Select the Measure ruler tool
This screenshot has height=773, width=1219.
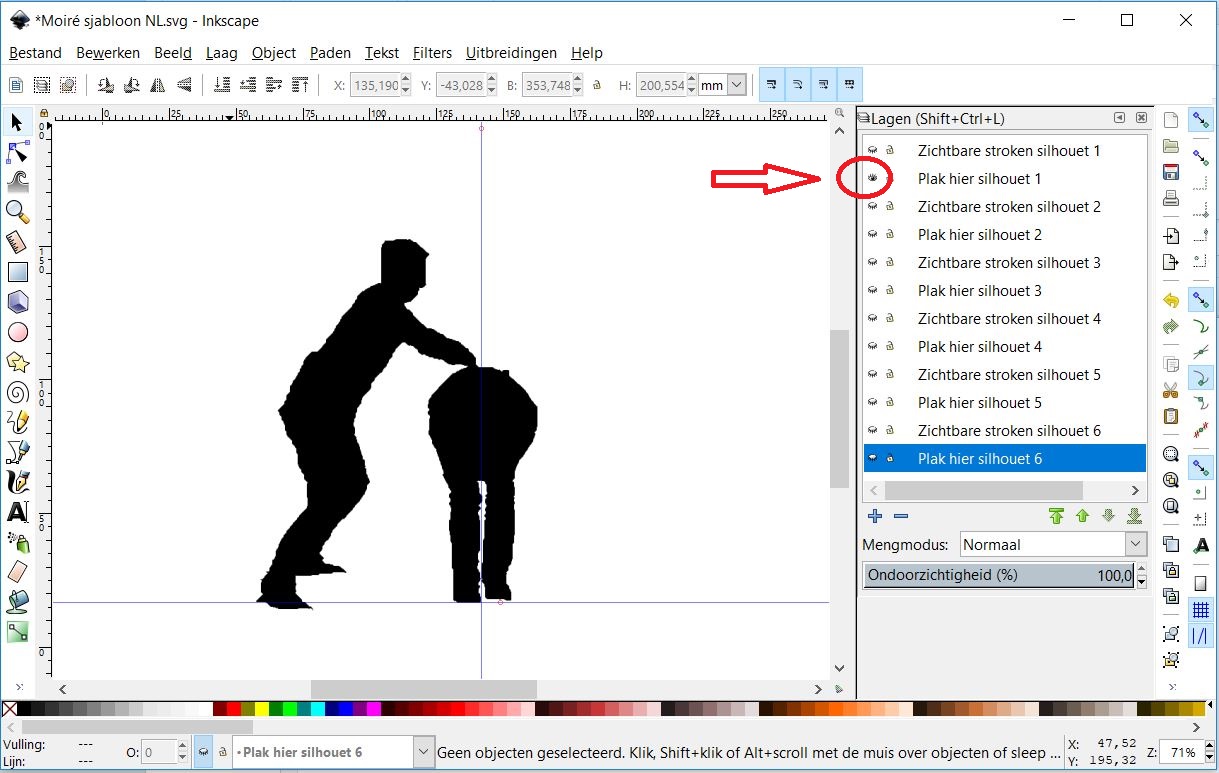[x=18, y=241]
